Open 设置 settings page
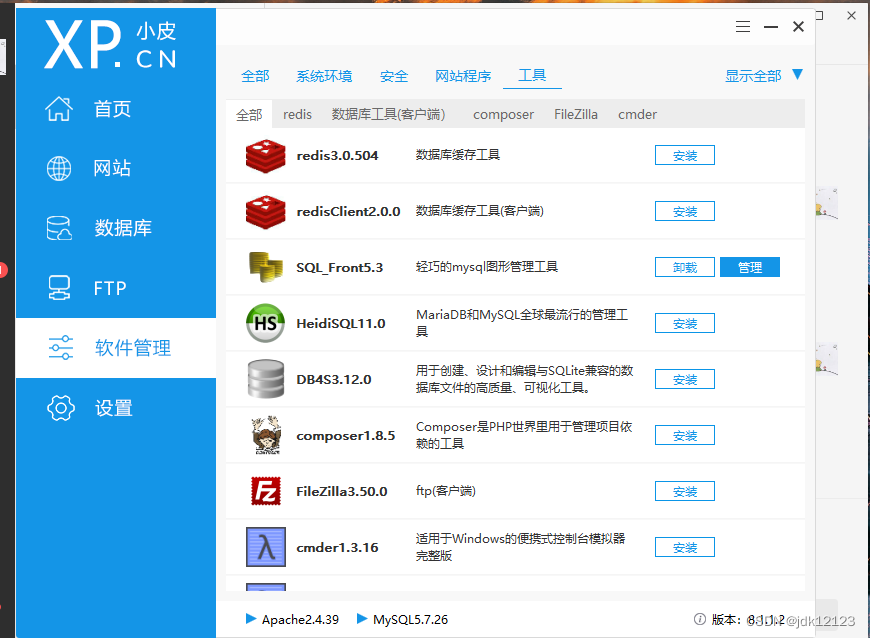 (x=115, y=408)
